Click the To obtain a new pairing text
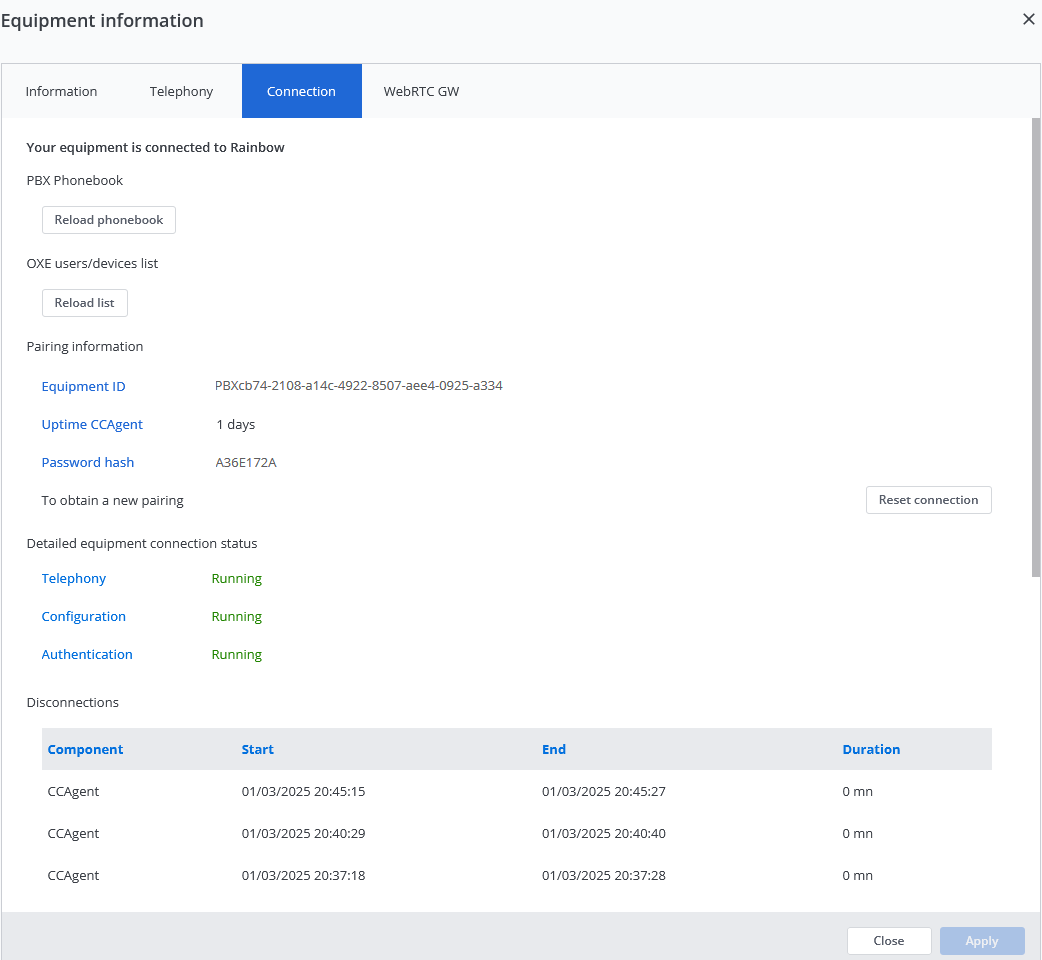Image resolution: width=1042 pixels, height=960 pixels. point(112,500)
